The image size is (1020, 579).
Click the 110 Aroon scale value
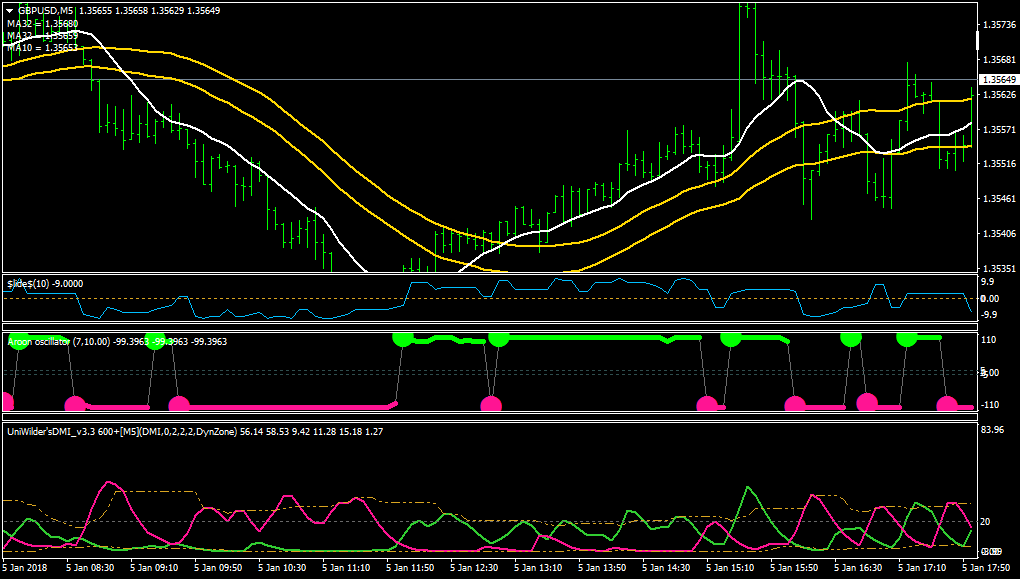click(x=989, y=340)
